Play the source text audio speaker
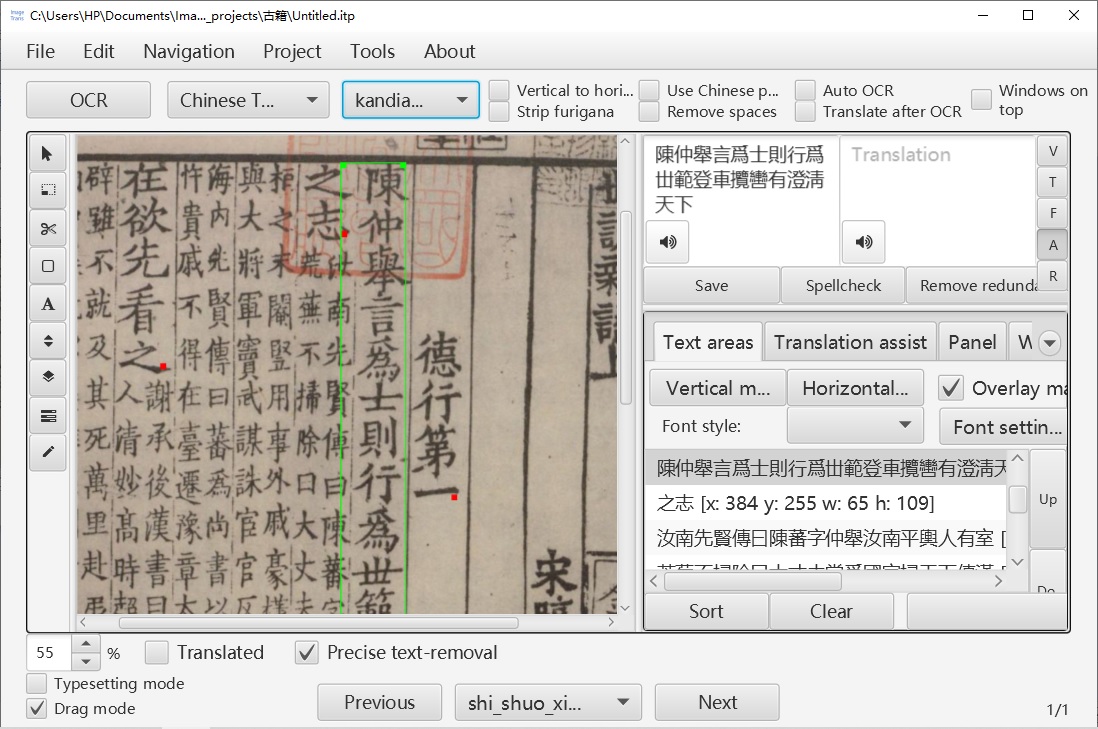This screenshot has width=1098, height=729. pyautogui.click(x=667, y=242)
